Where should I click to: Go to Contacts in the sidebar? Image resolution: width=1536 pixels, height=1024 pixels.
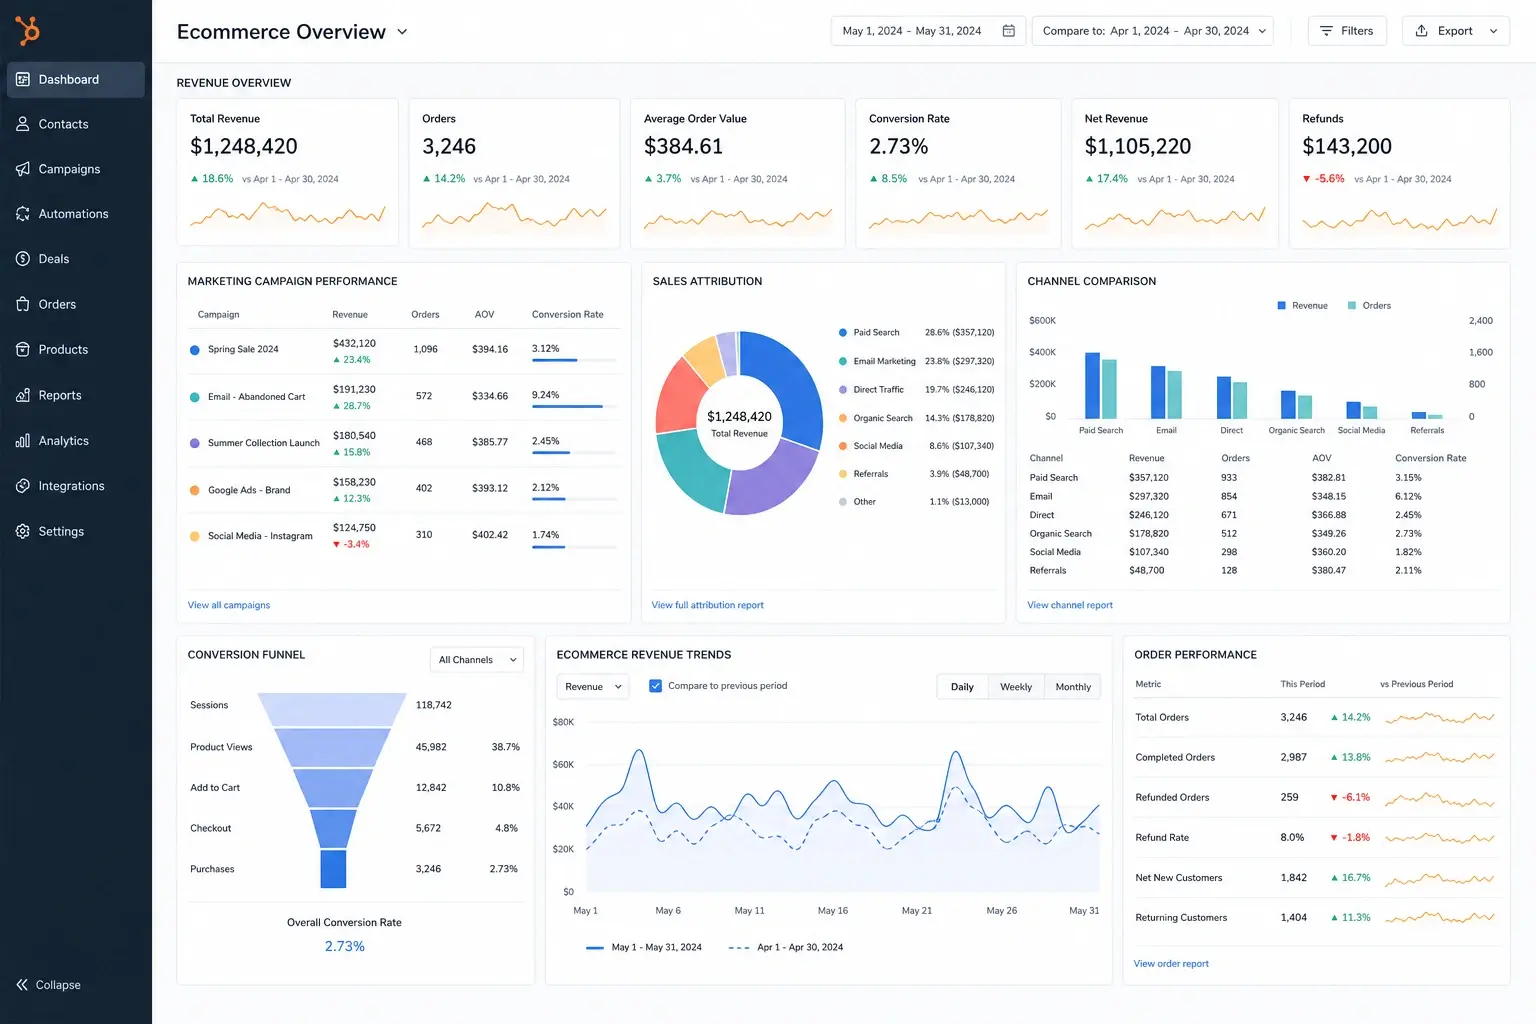tap(76, 124)
